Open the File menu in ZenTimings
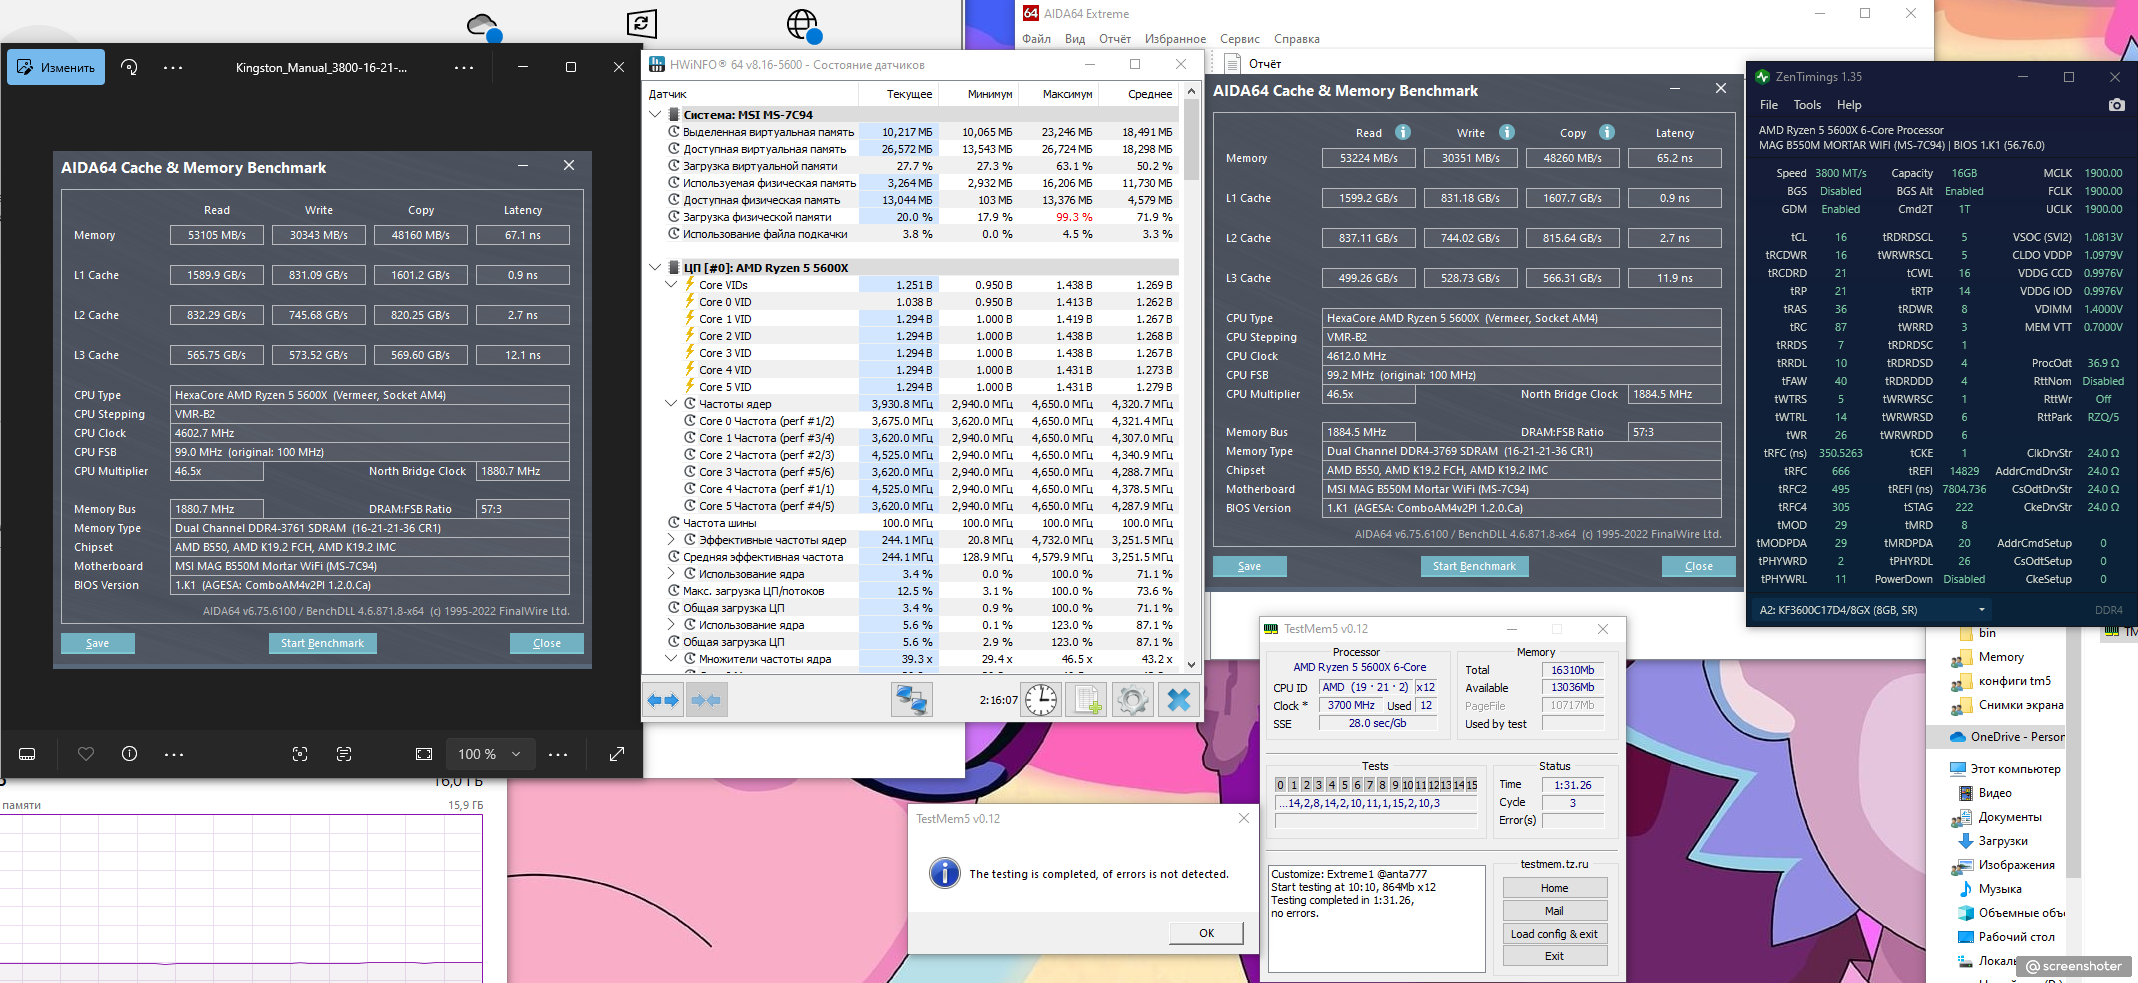The image size is (2138, 983). click(x=1769, y=105)
